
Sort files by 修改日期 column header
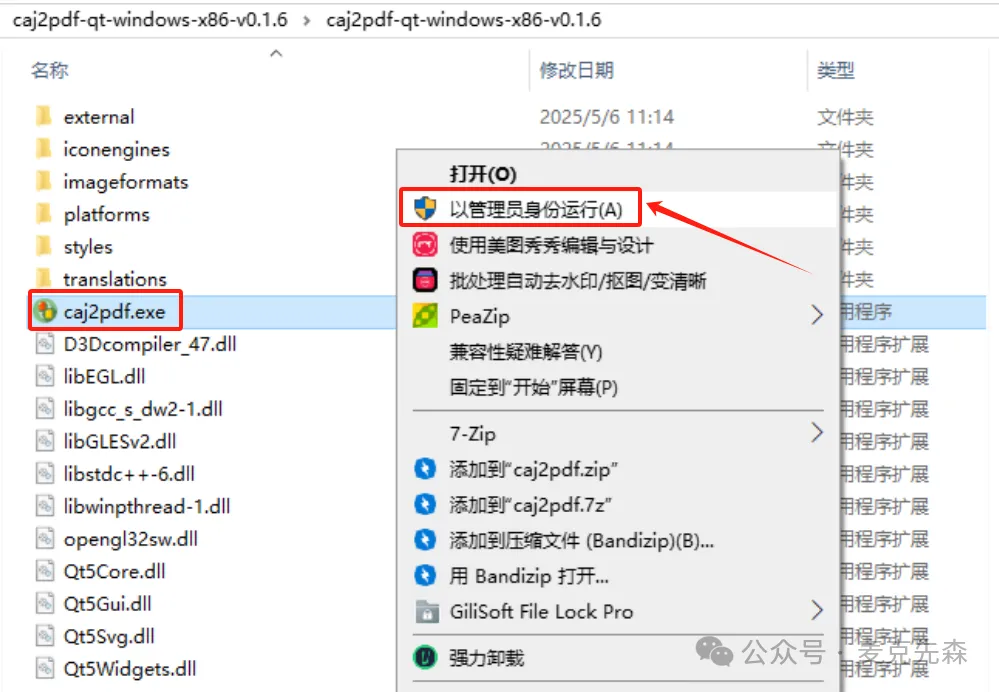tap(577, 70)
